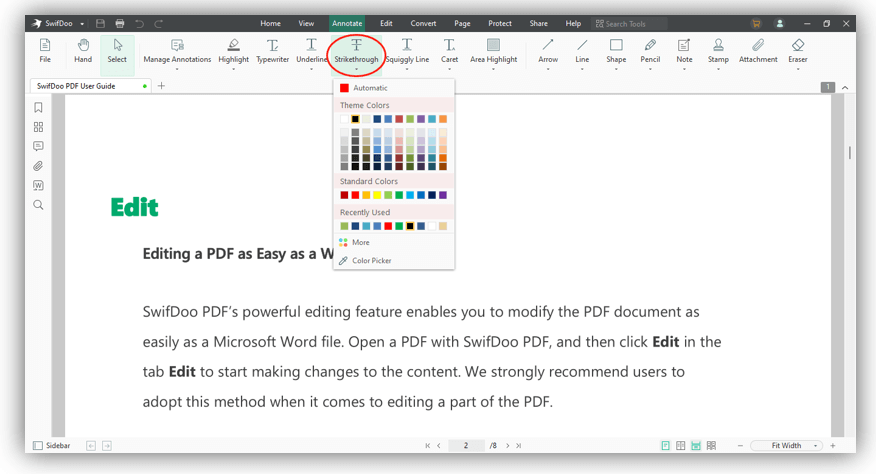This screenshot has width=876, height=474.
Task: Collapse the ribbon with the chevron
Action: tap(845, 87)
